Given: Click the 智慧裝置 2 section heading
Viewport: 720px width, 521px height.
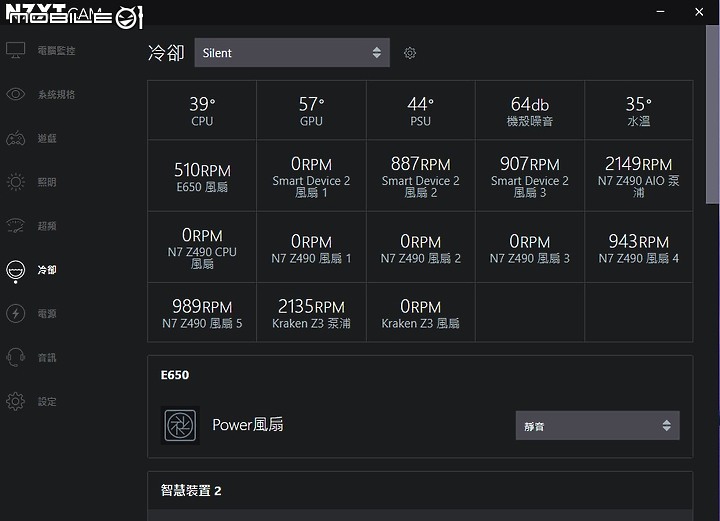Looking at the screenshot, I should click(191, 490).
